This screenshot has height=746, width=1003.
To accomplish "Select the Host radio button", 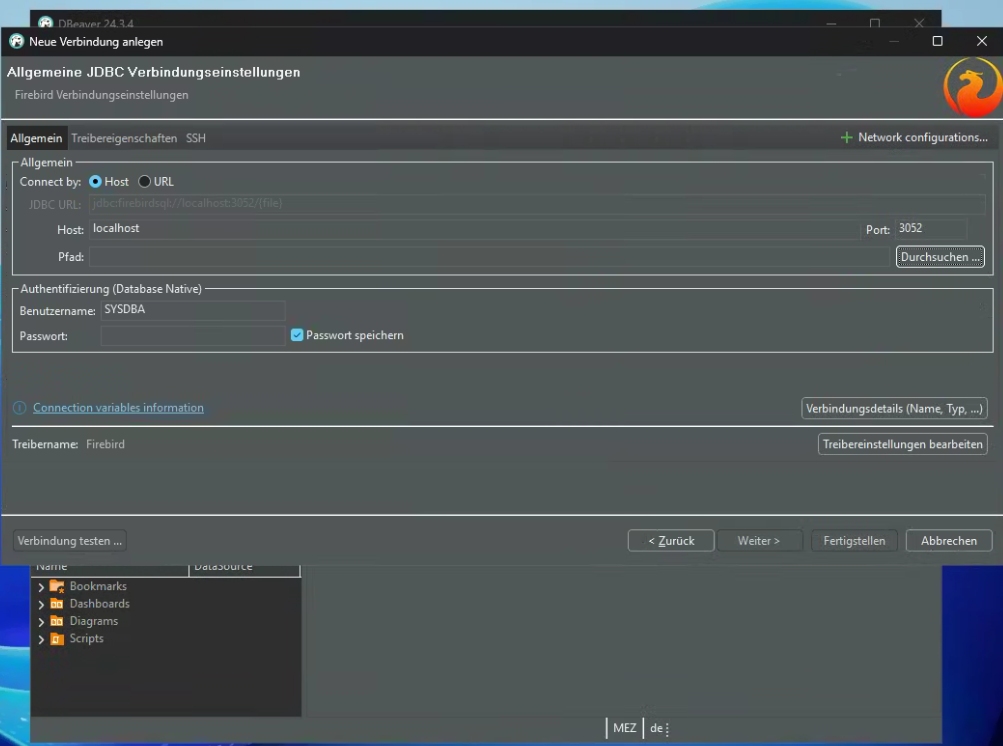I will click(96, 182).
